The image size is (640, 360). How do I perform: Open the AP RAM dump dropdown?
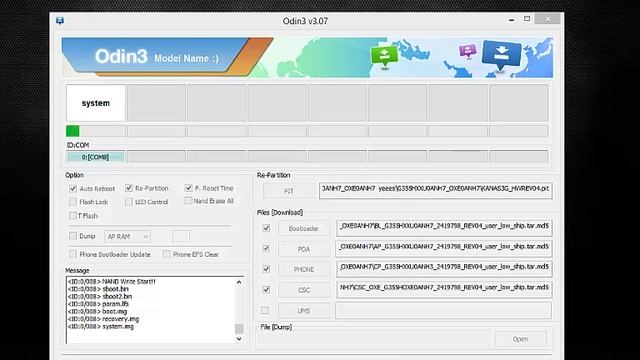click(128, 236)
